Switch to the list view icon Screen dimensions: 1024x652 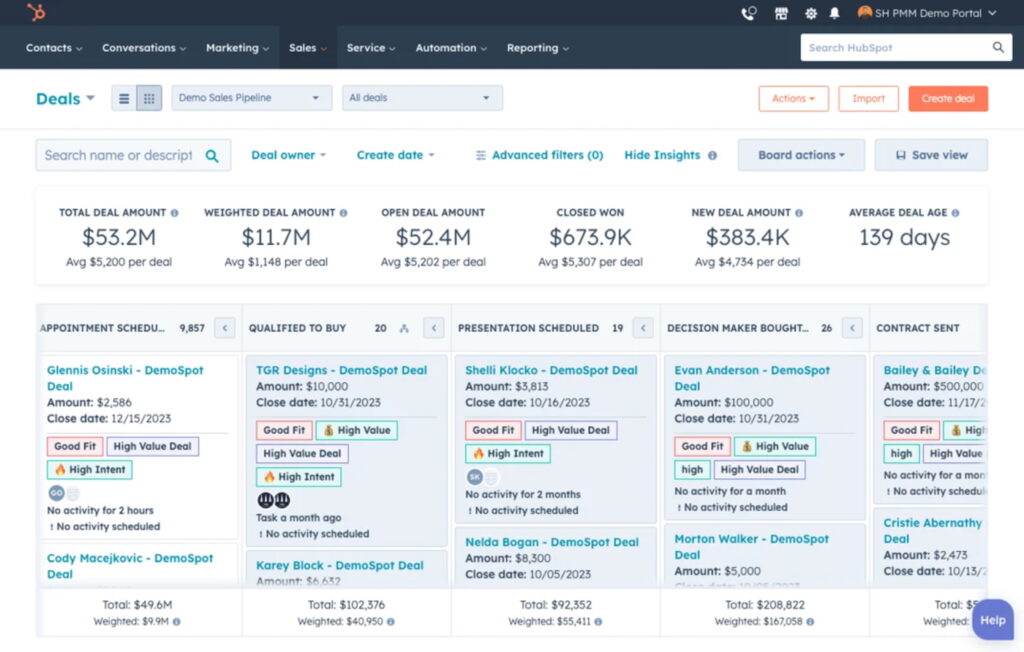[124, 99]
